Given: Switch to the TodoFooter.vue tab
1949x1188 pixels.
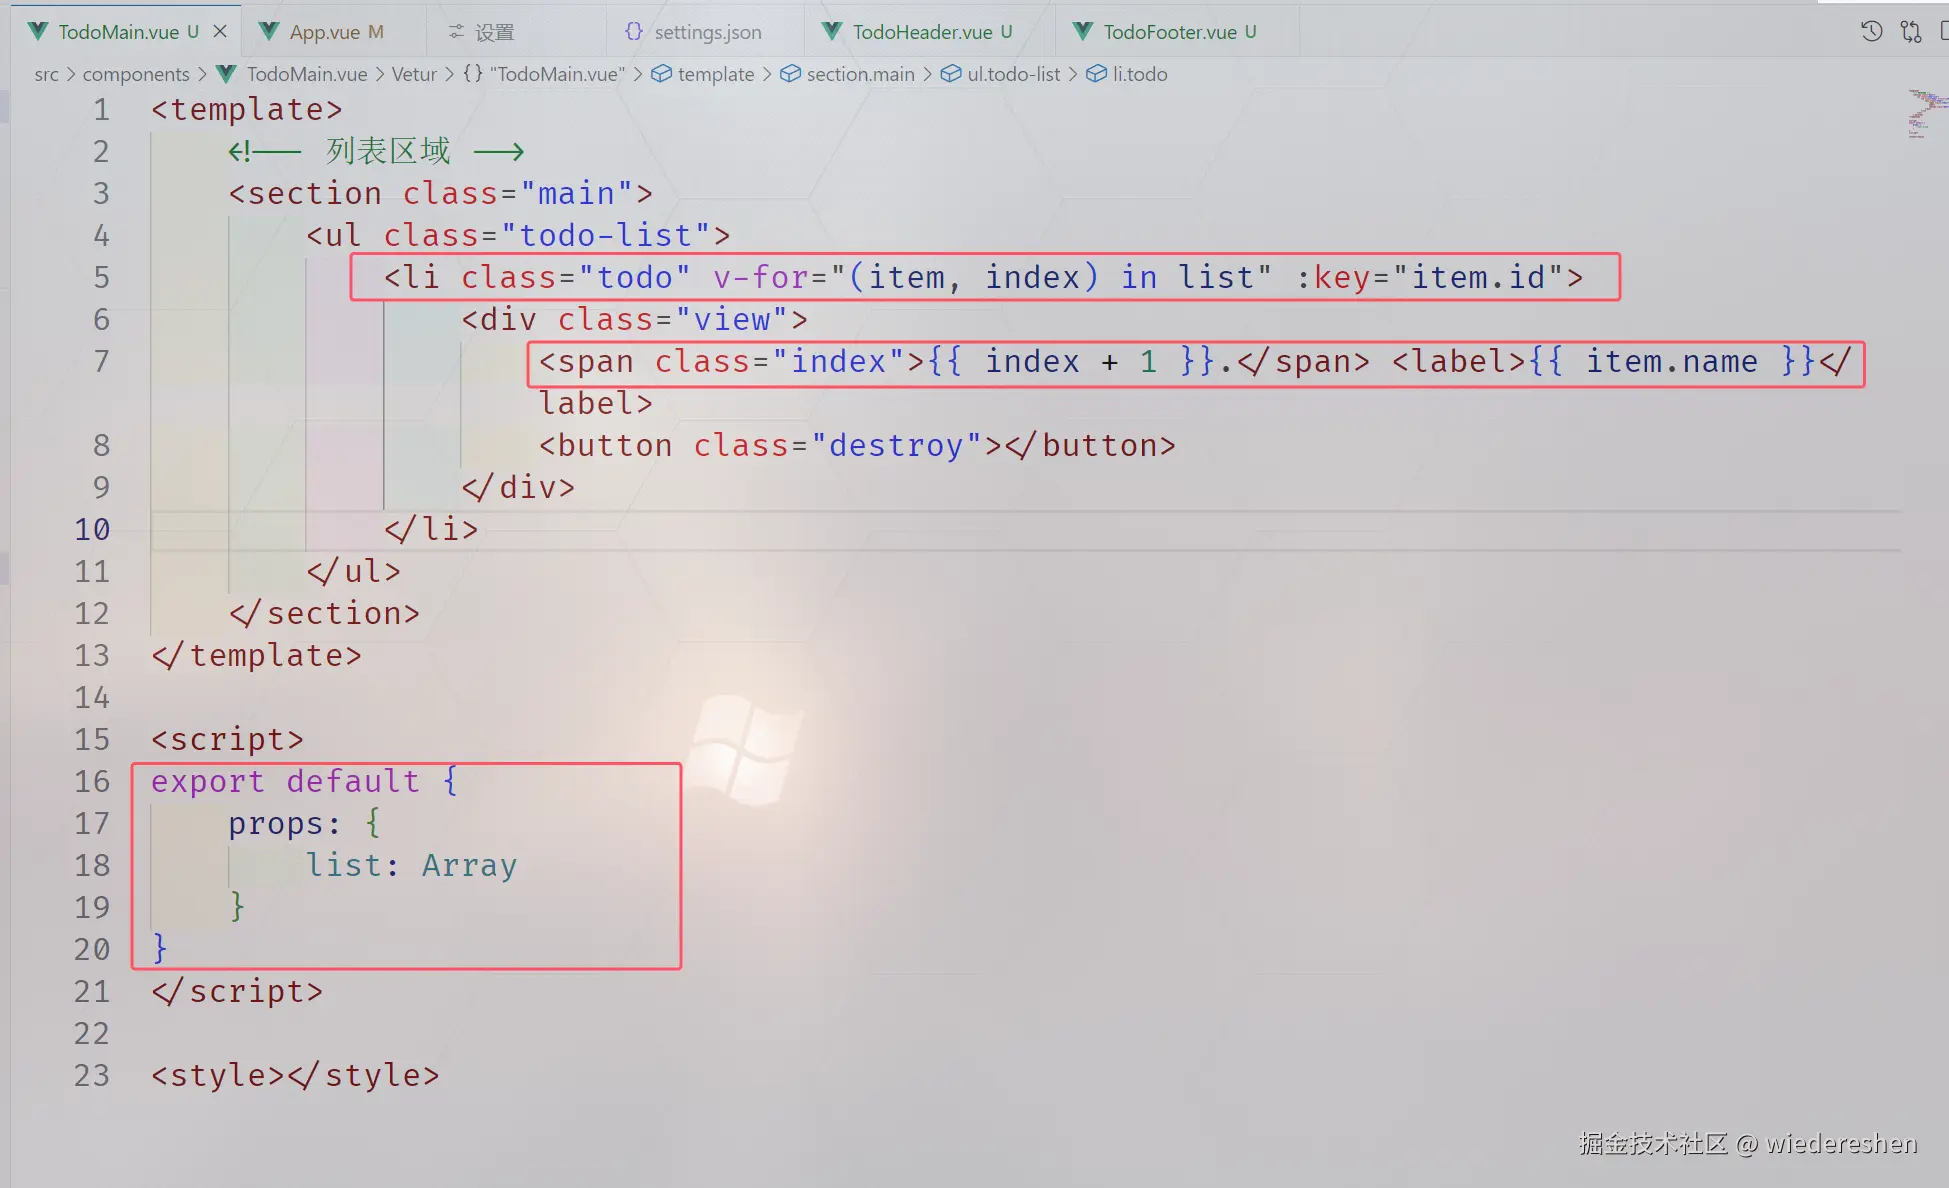Looking at the screenshot, I should point(1169,32).
